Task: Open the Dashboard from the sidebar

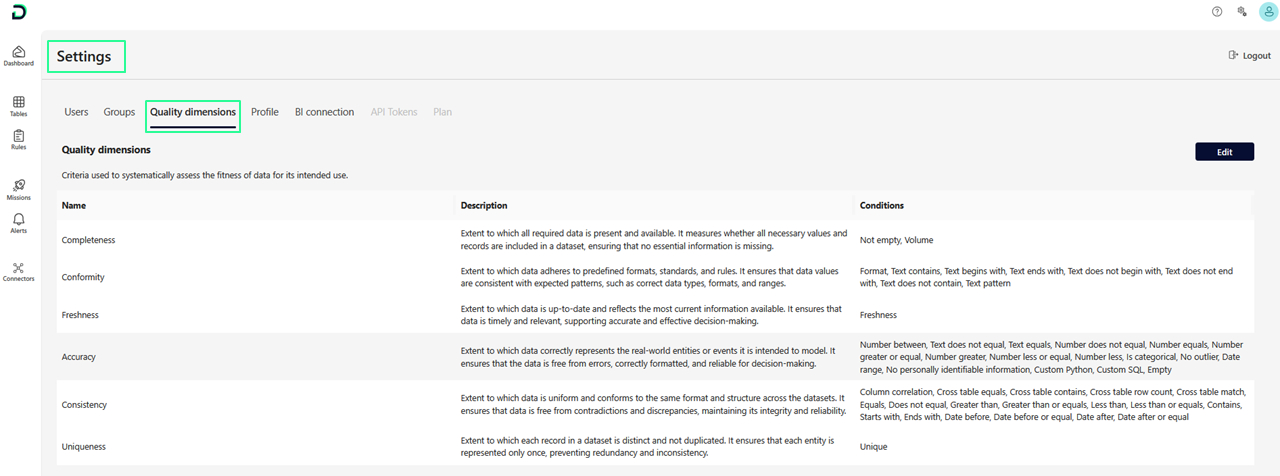Action: tap(18, 55)
